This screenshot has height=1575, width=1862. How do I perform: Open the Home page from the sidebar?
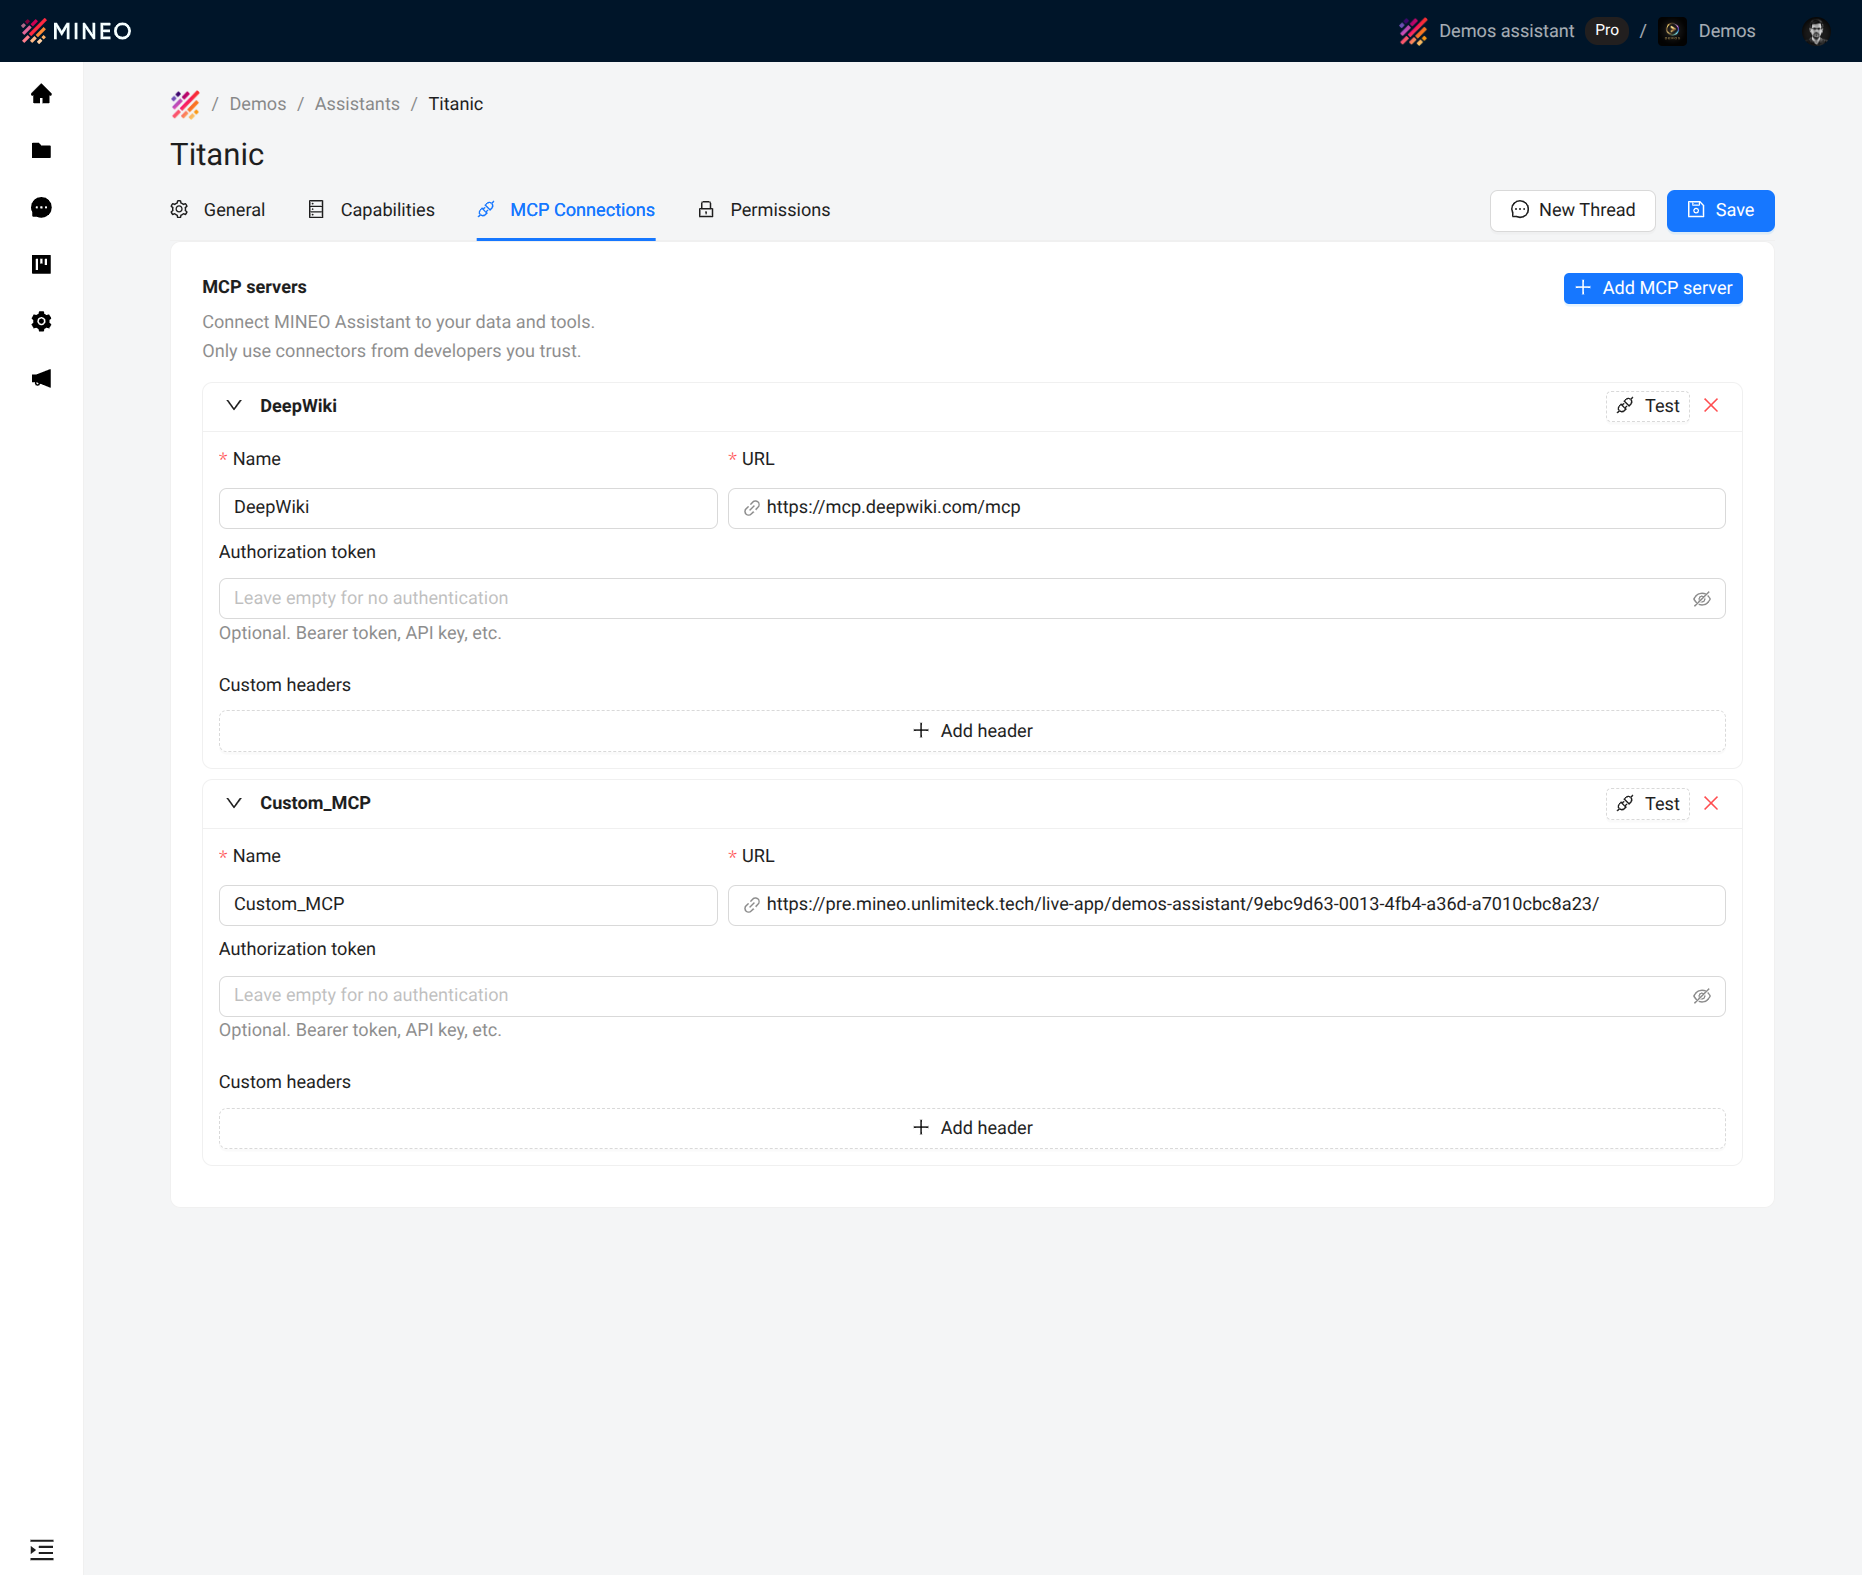tap(41, 93)
